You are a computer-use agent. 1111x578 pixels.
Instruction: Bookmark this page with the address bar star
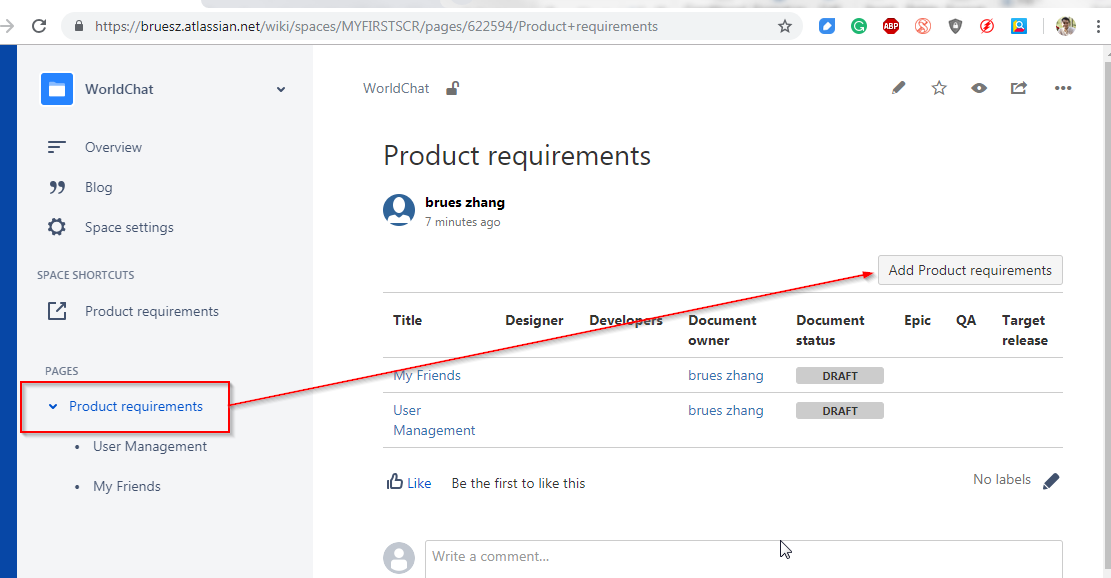[x=784, y=26]
